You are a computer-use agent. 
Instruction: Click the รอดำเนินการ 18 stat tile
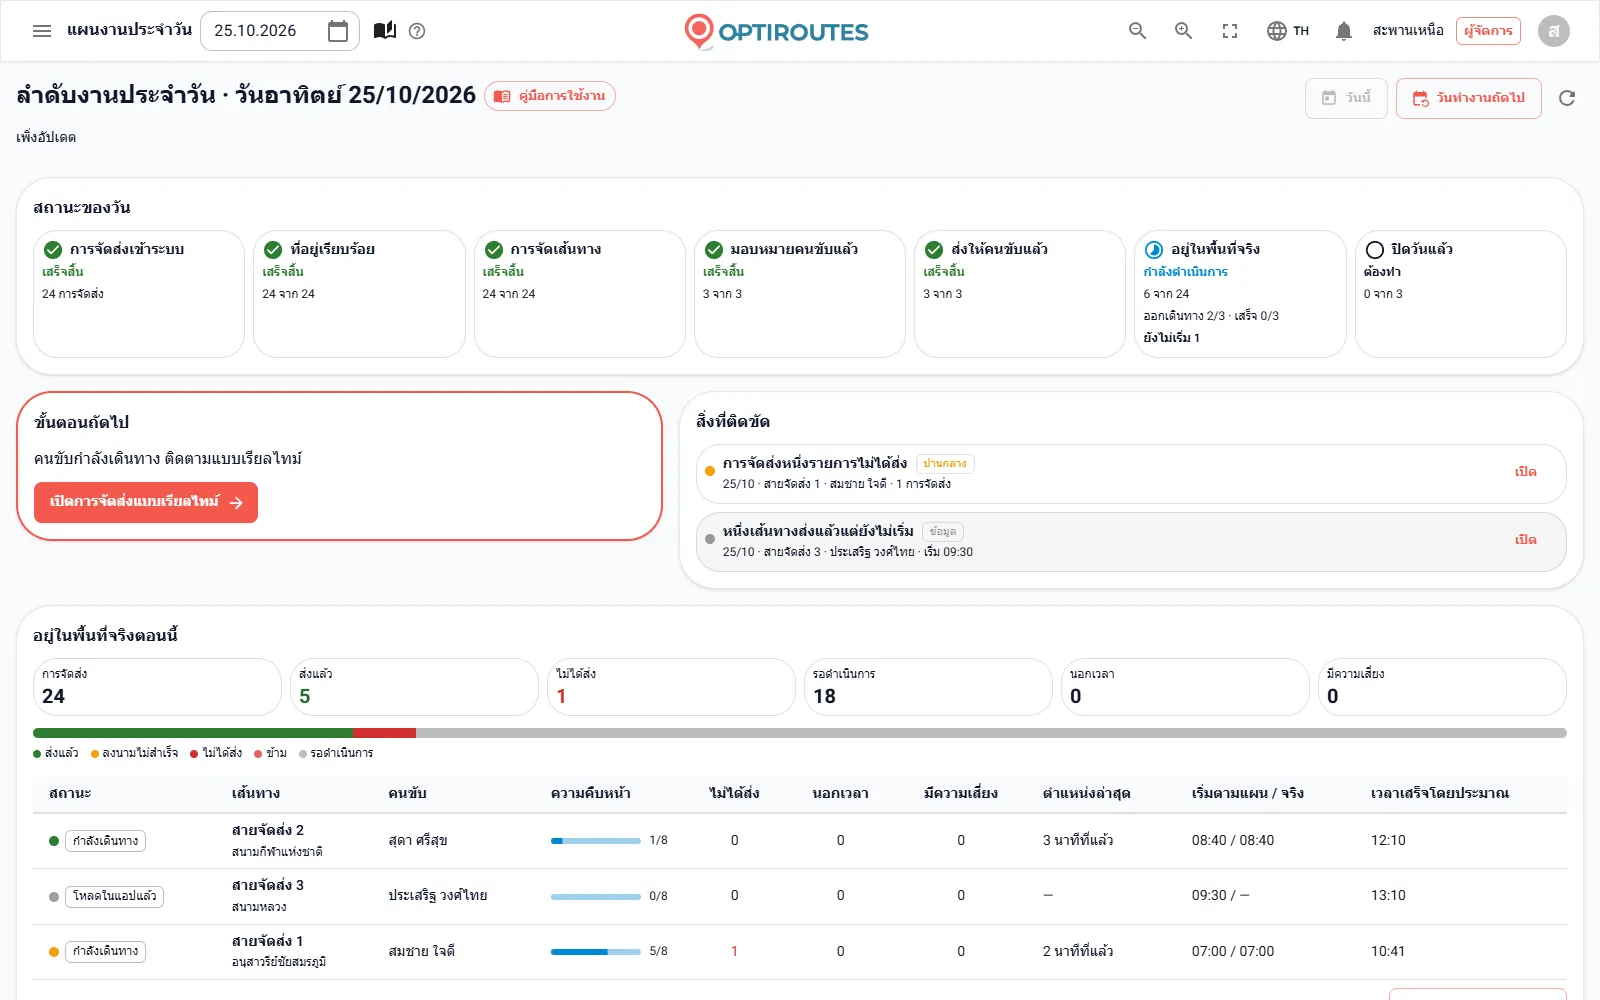click(928, 687)
